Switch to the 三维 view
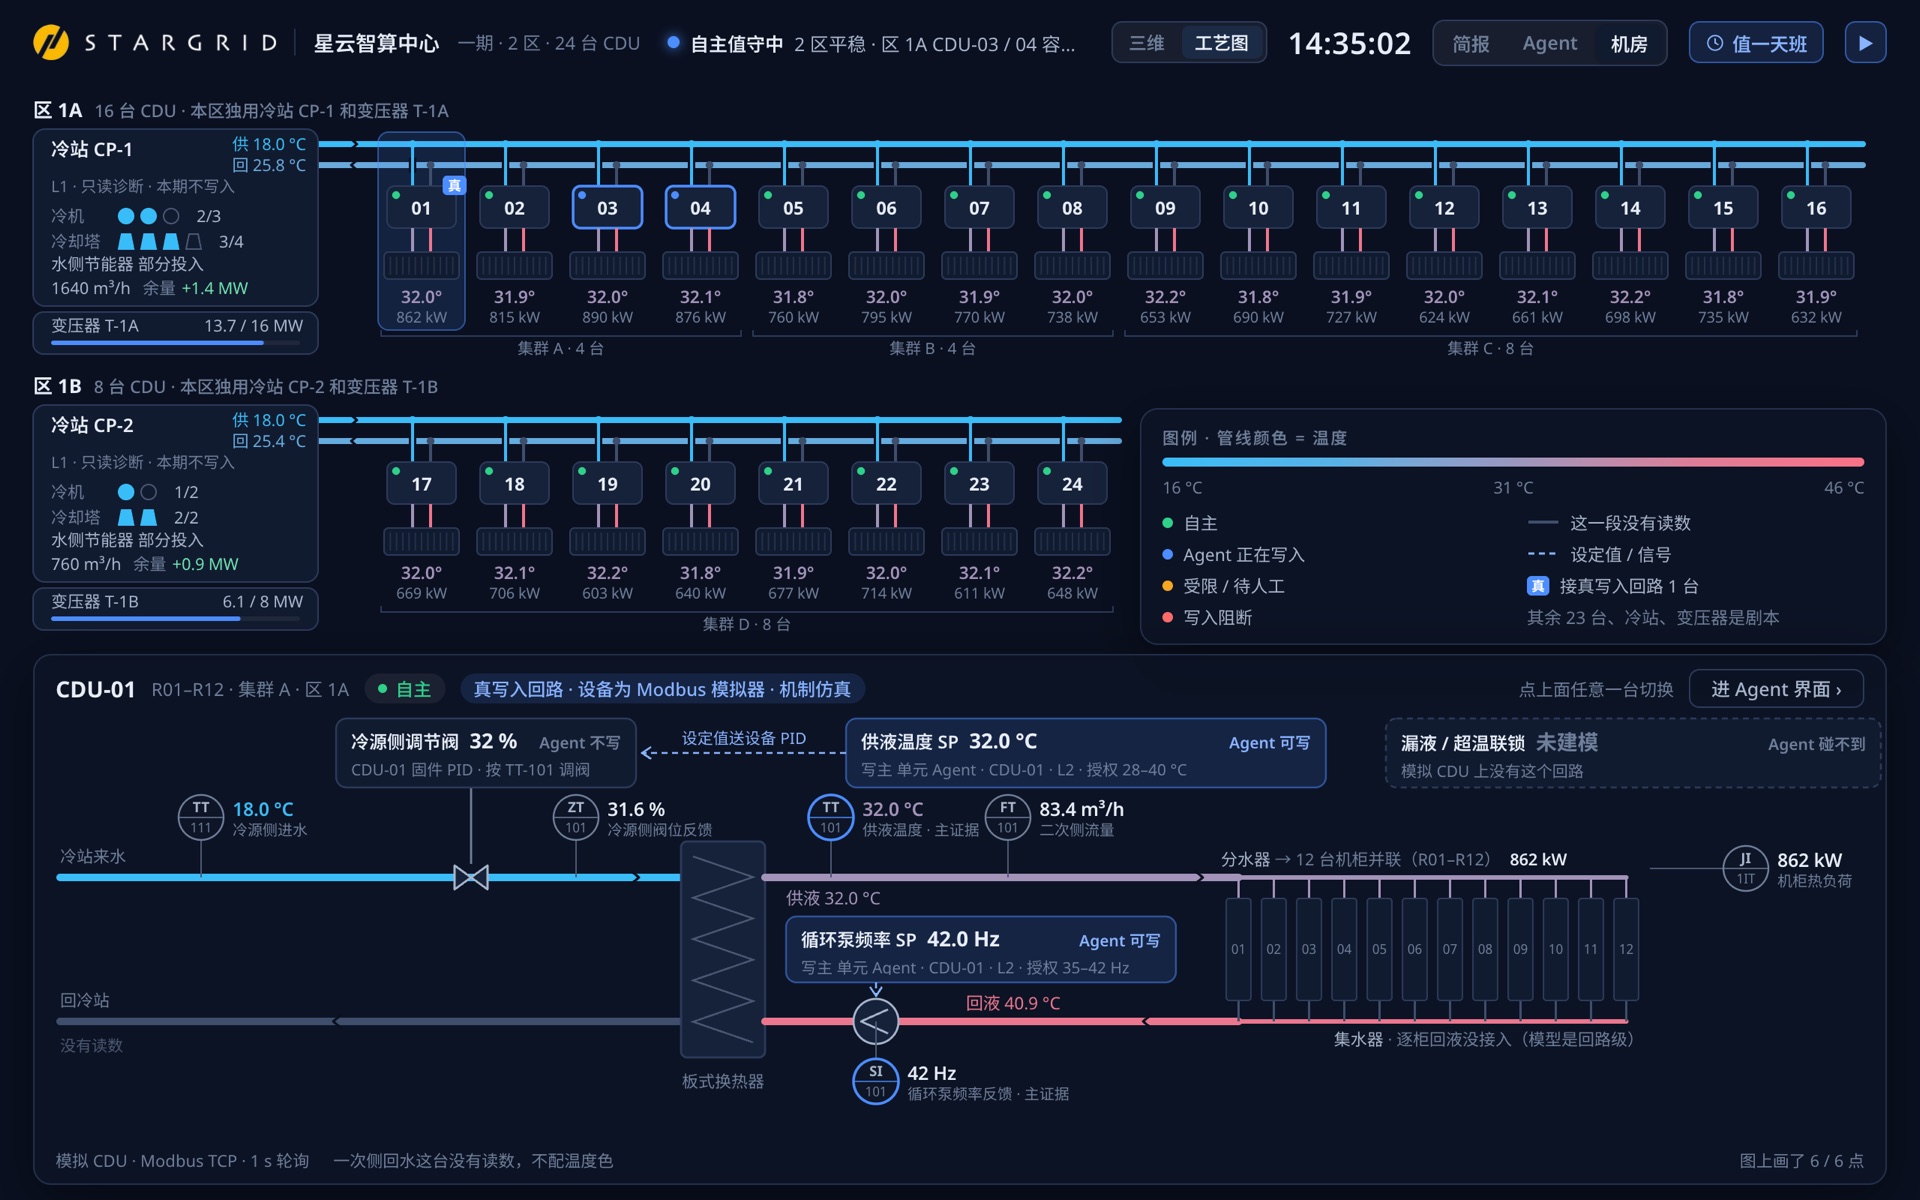Screen dimensions: 1920x1200 pos(1147,43)
